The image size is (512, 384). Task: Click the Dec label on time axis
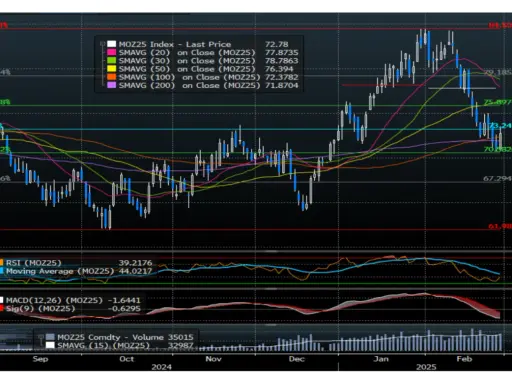point(297,359)
